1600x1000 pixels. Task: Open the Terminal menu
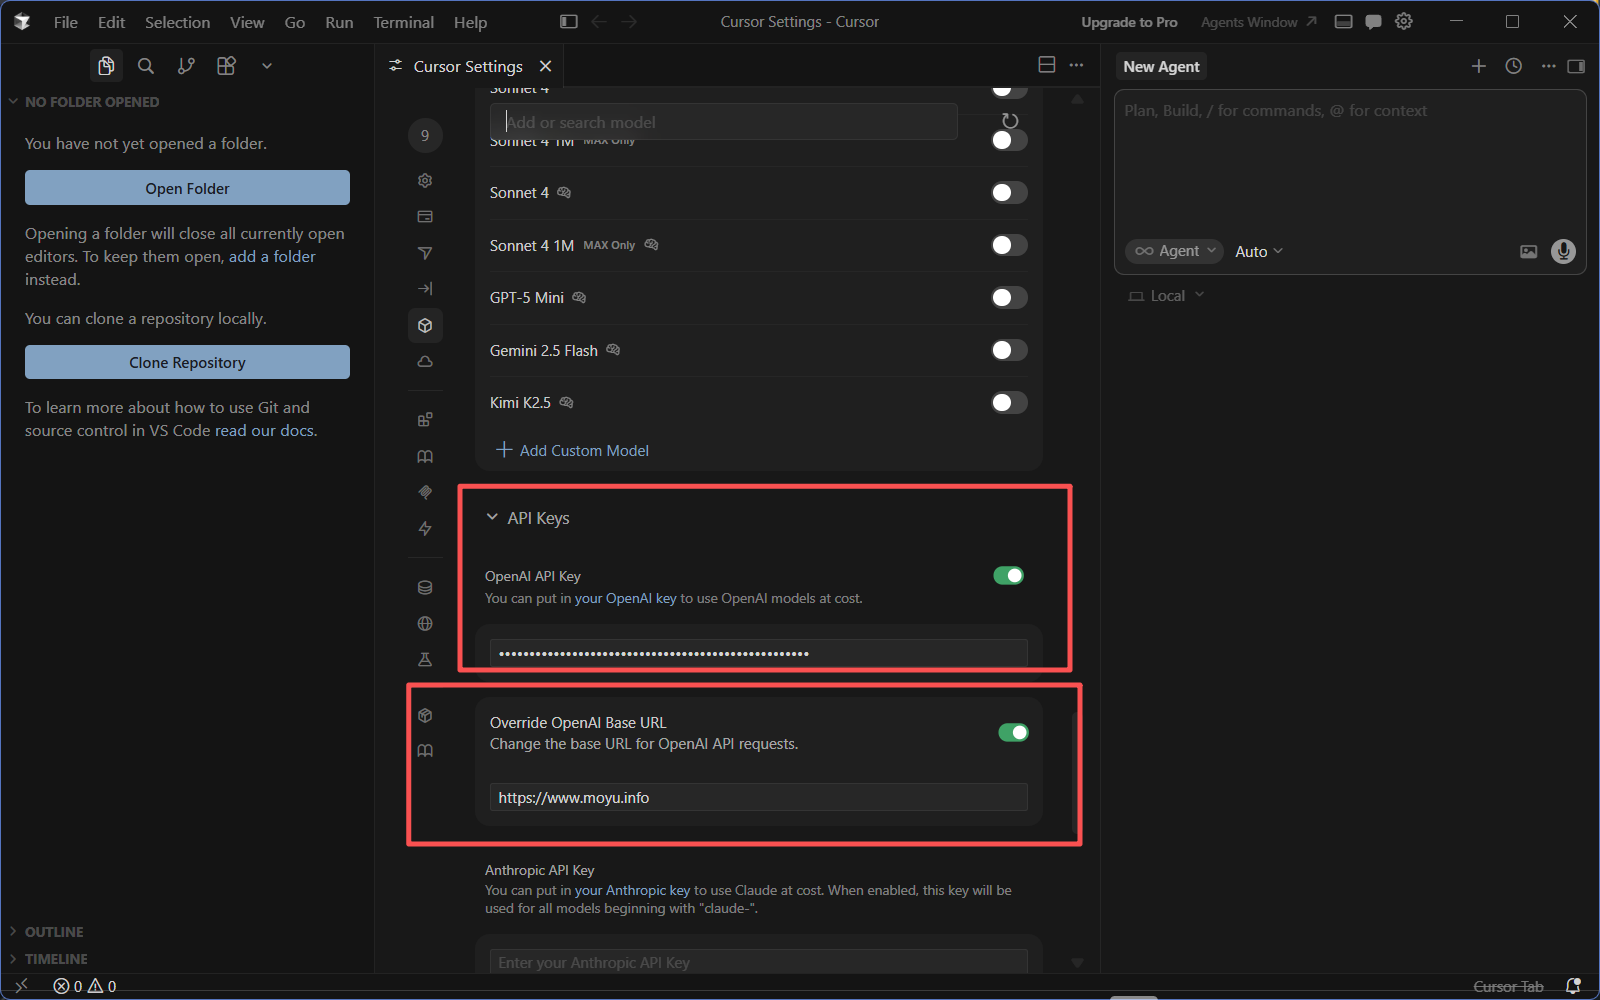pyautogui.click(x=403, y=22)
